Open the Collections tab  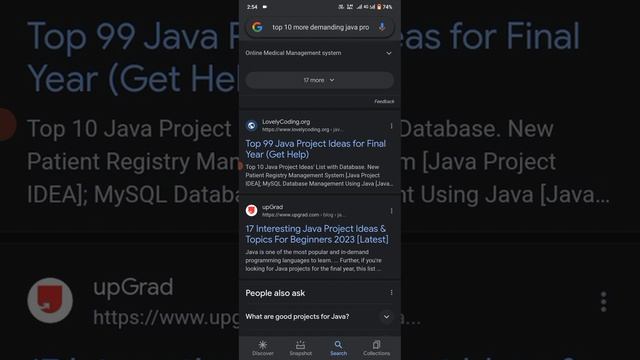[x=376, y=348]
